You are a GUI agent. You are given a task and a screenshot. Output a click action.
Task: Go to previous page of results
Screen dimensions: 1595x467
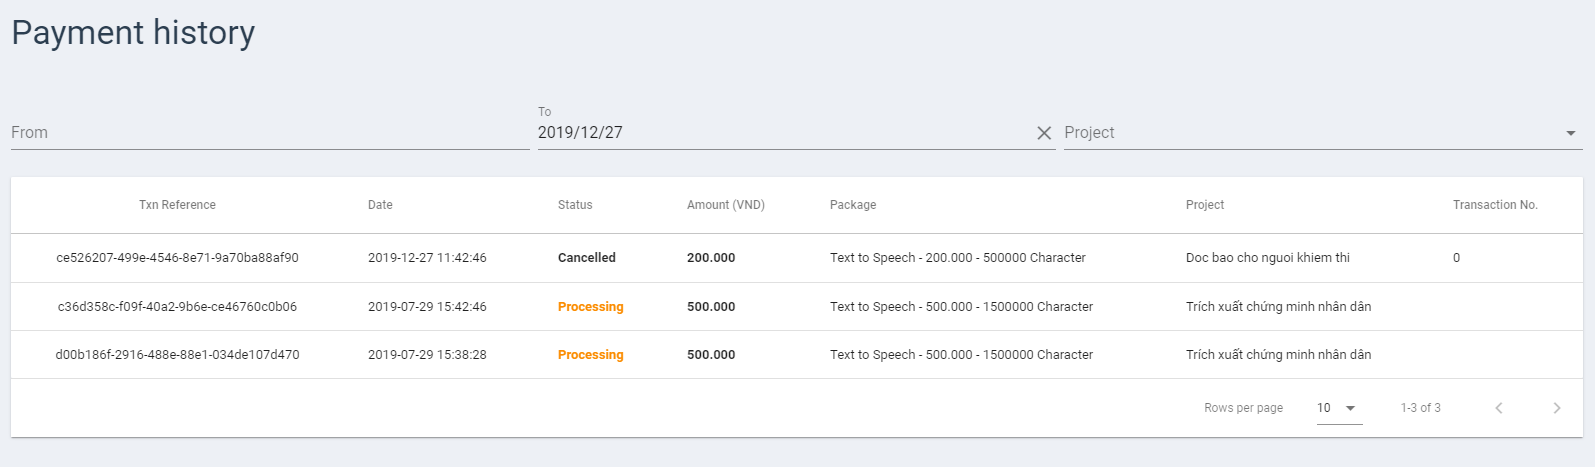(1499, 408)
